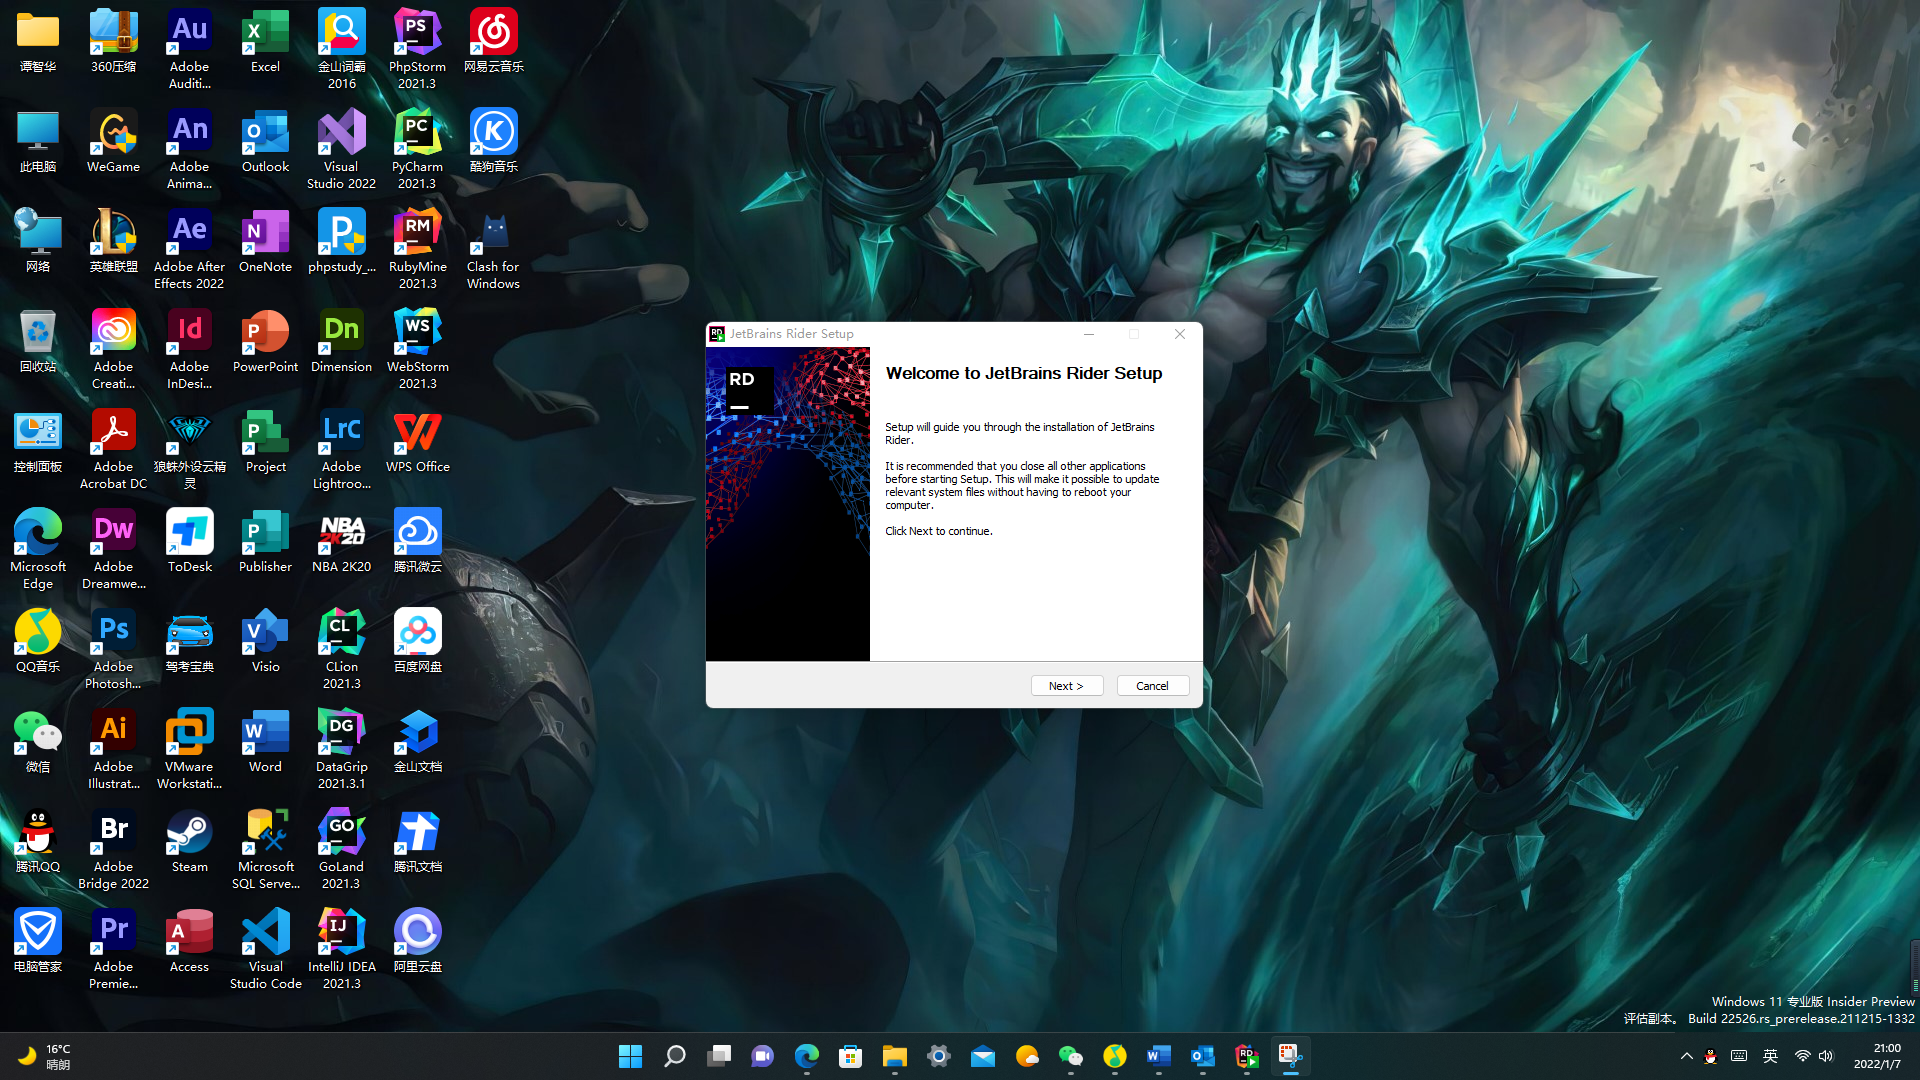Image resolution: width=1920 pixels, height=1080 pixels.
Task: Cancel the JetBrains Rider setup
Action: pyautogui.click(x=1152, y=686)
